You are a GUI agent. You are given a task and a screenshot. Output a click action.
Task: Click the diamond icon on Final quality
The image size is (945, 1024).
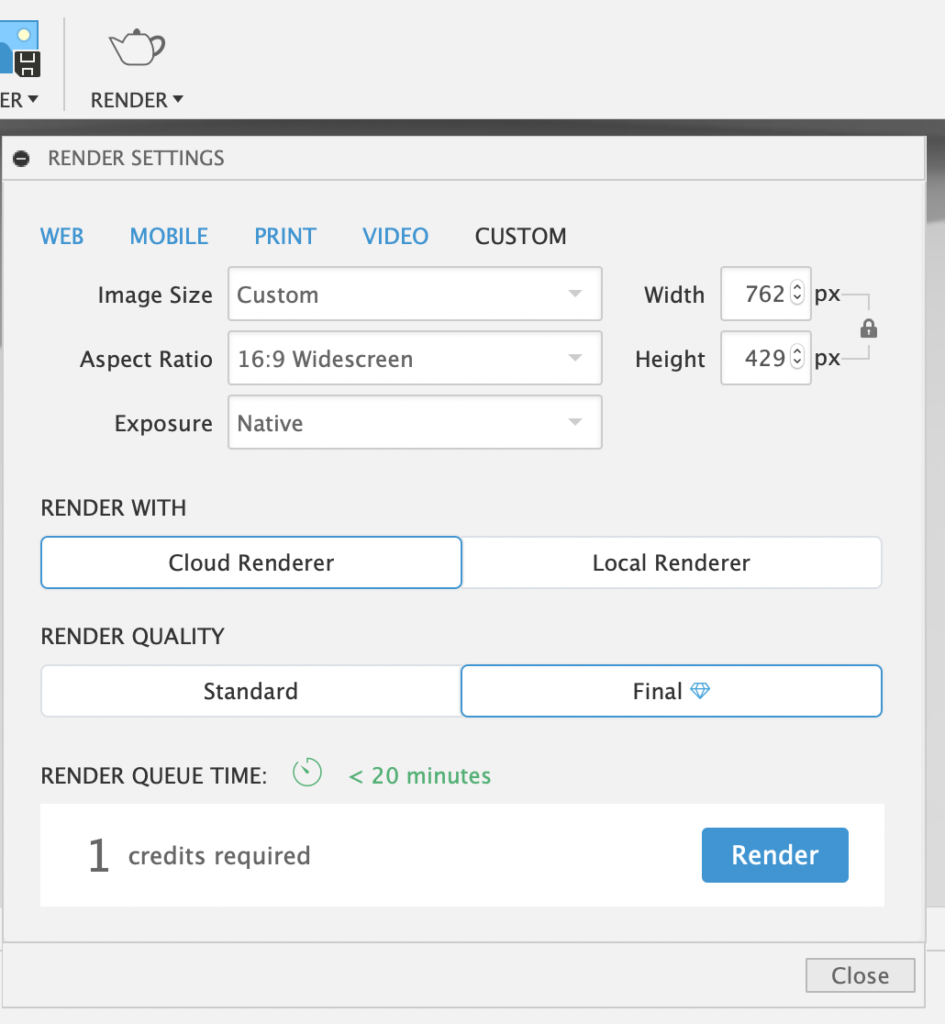pos(700,691)
